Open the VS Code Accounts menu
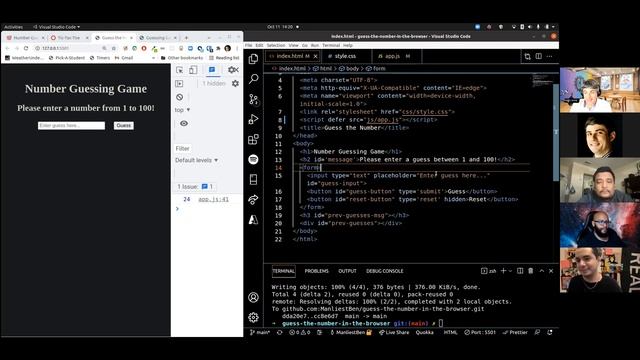 [x=253, y=297]
